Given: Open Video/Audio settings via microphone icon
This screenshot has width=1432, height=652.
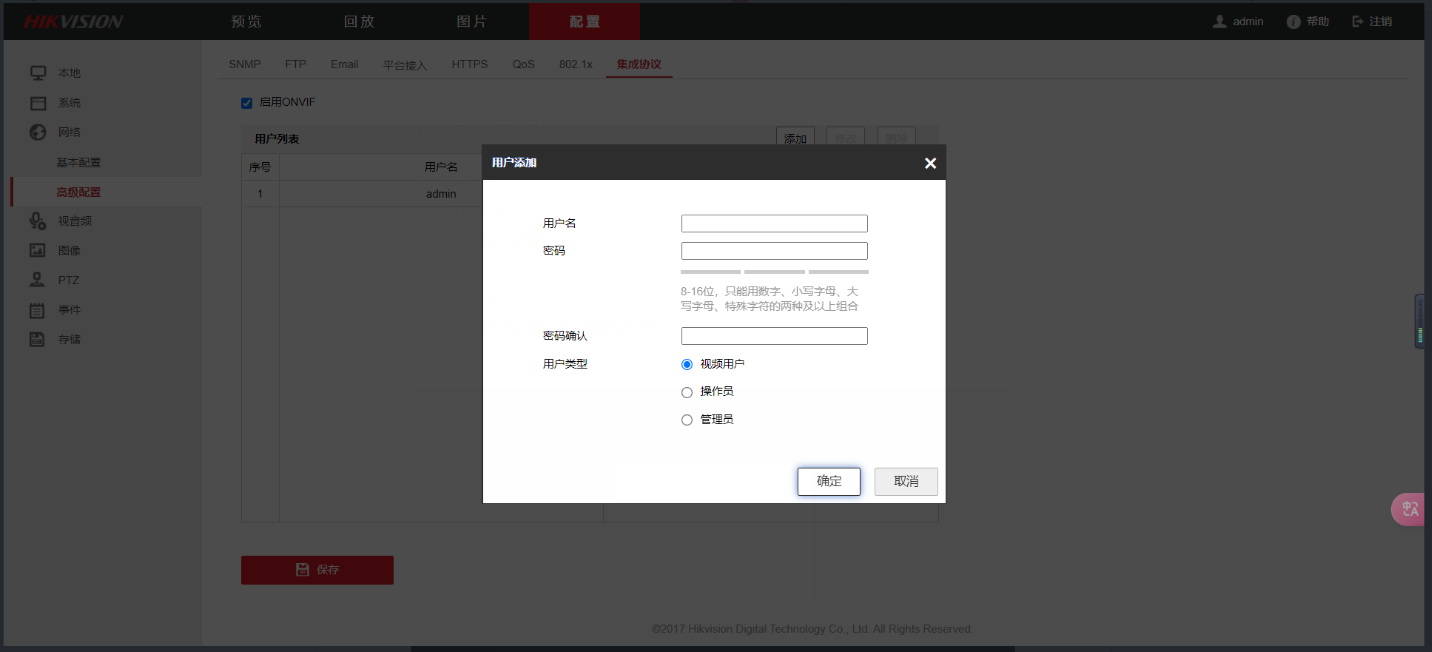Looking at the screenshot, I should [38, 221].
